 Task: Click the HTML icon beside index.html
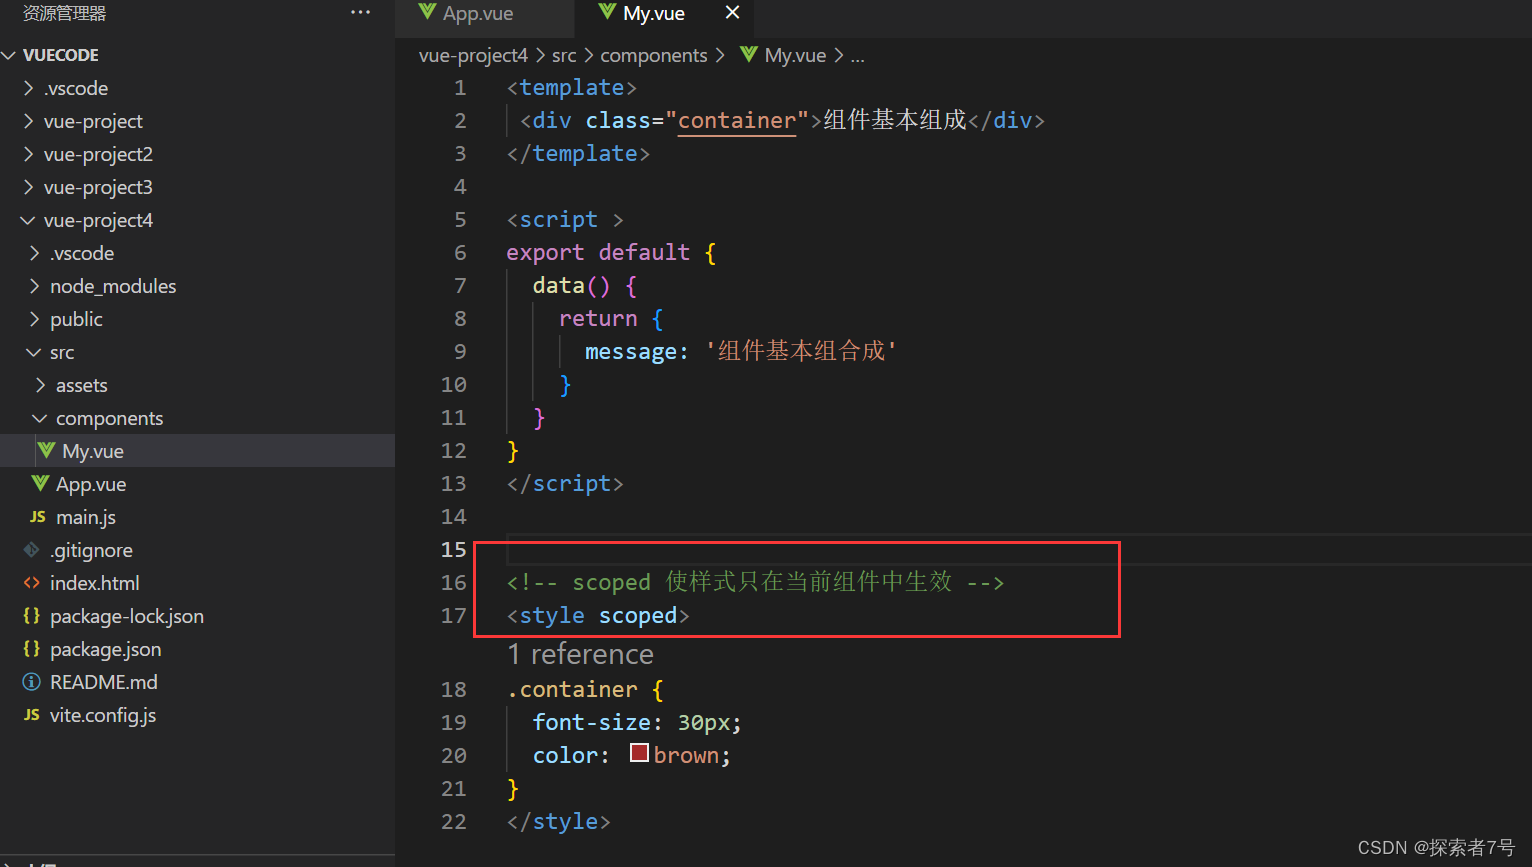click(x=32, y=583)
